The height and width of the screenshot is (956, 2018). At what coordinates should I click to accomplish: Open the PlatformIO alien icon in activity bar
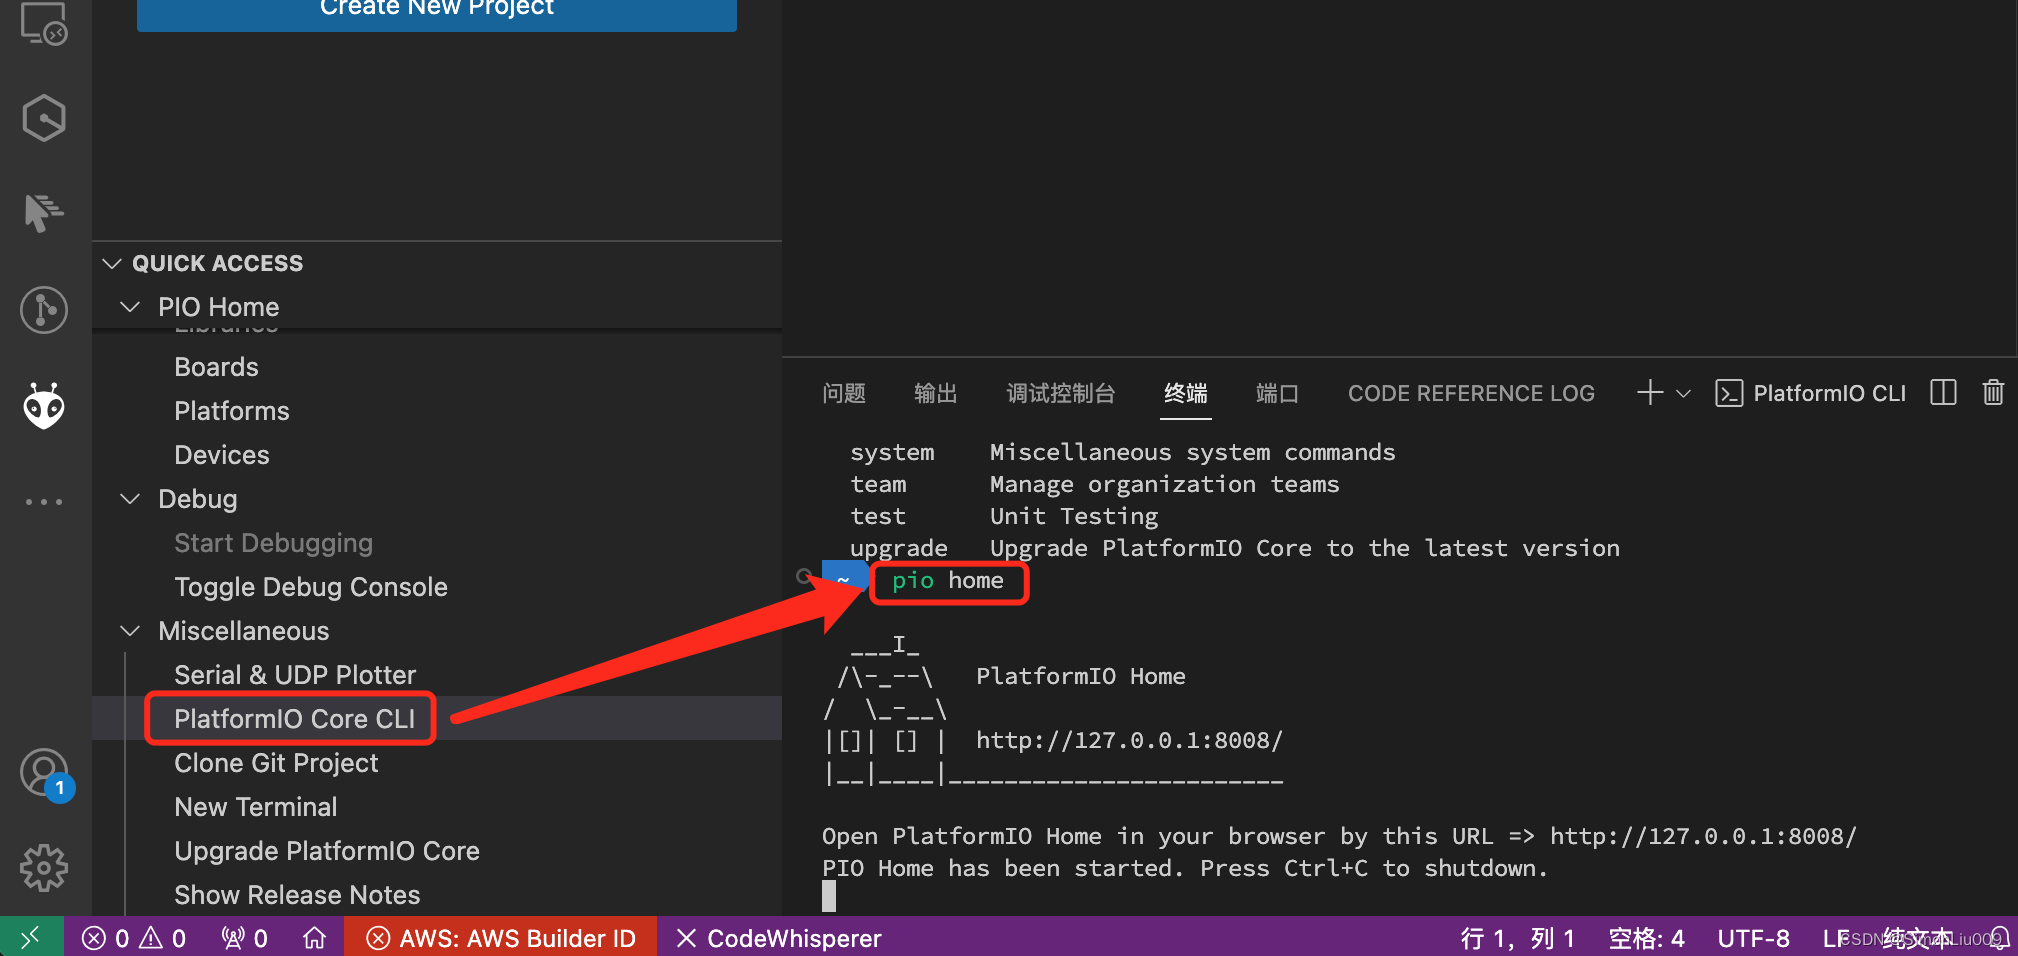click(x=44, y=405)
